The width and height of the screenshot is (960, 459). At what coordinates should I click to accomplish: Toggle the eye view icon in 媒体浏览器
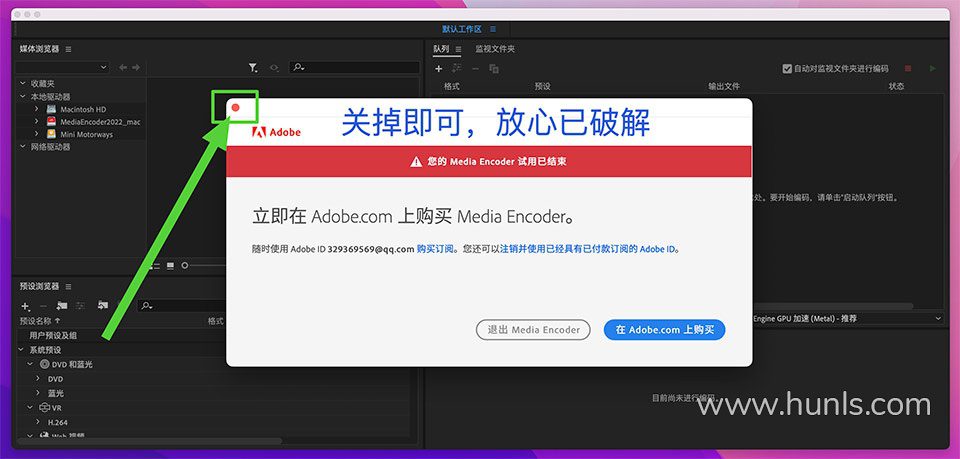tap(274, 68)
